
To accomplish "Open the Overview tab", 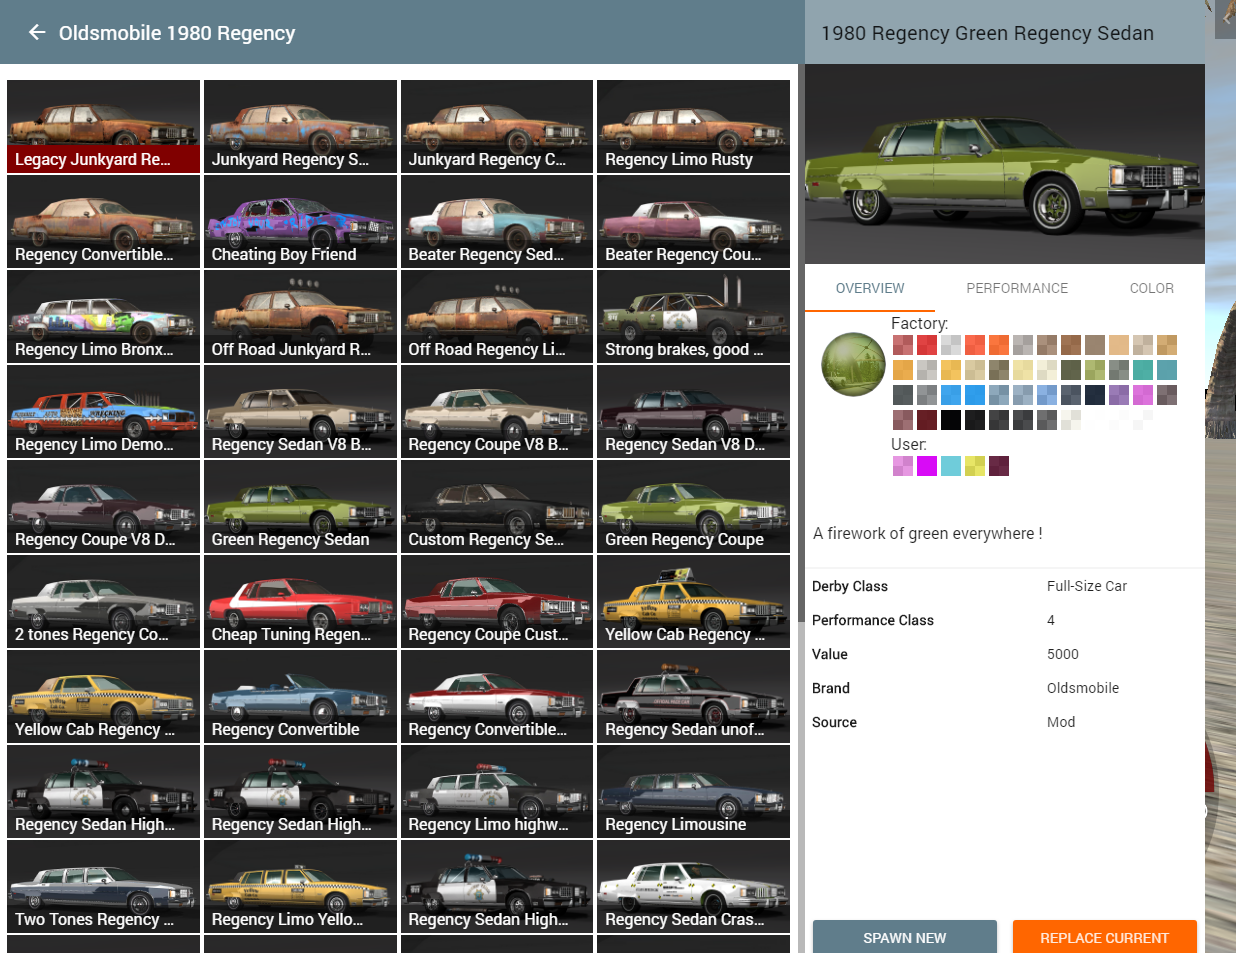I will [870, 288].
